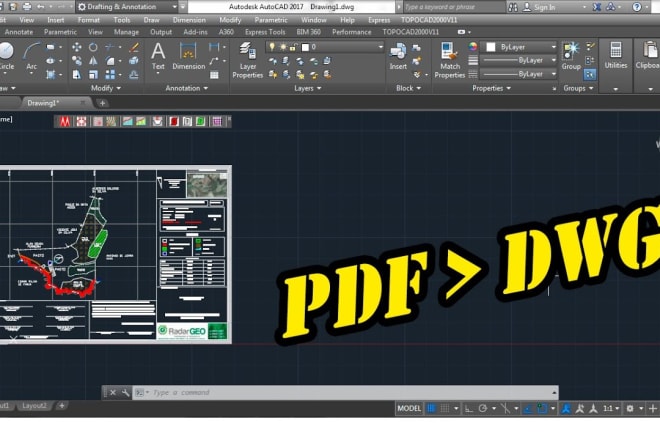This screenshot has height=440, width=660.
Task: Add a new layout with plus button
Action: tap(61, 405)
